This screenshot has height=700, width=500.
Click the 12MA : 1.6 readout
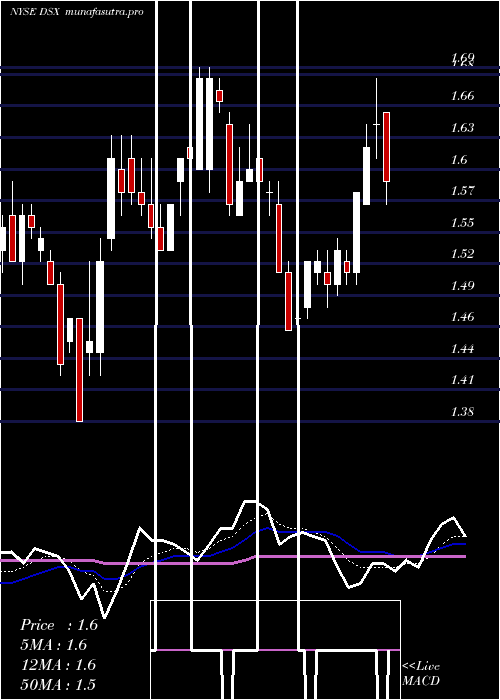tap(58, 664)
